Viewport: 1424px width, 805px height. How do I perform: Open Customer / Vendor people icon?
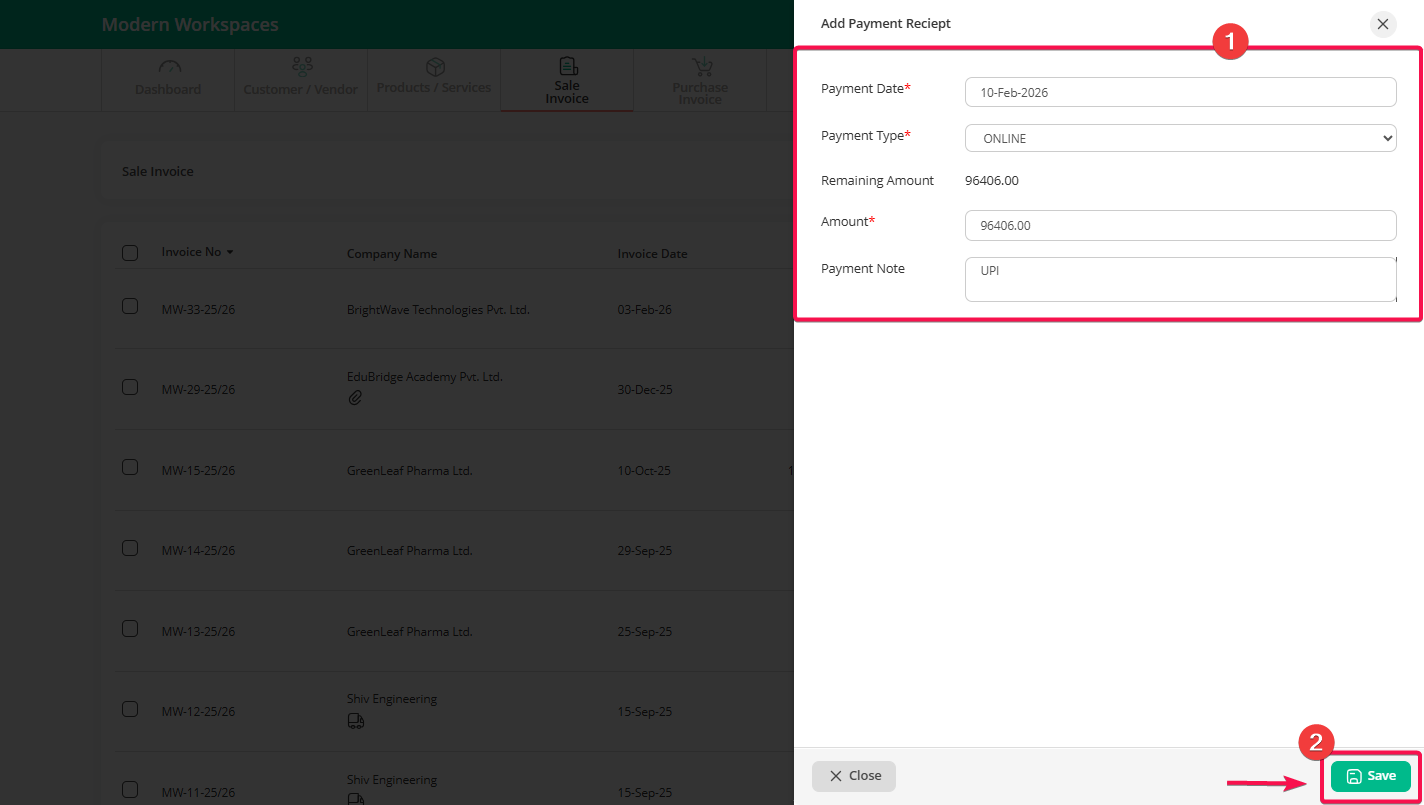pyautogui.click(x=301, y=67)
